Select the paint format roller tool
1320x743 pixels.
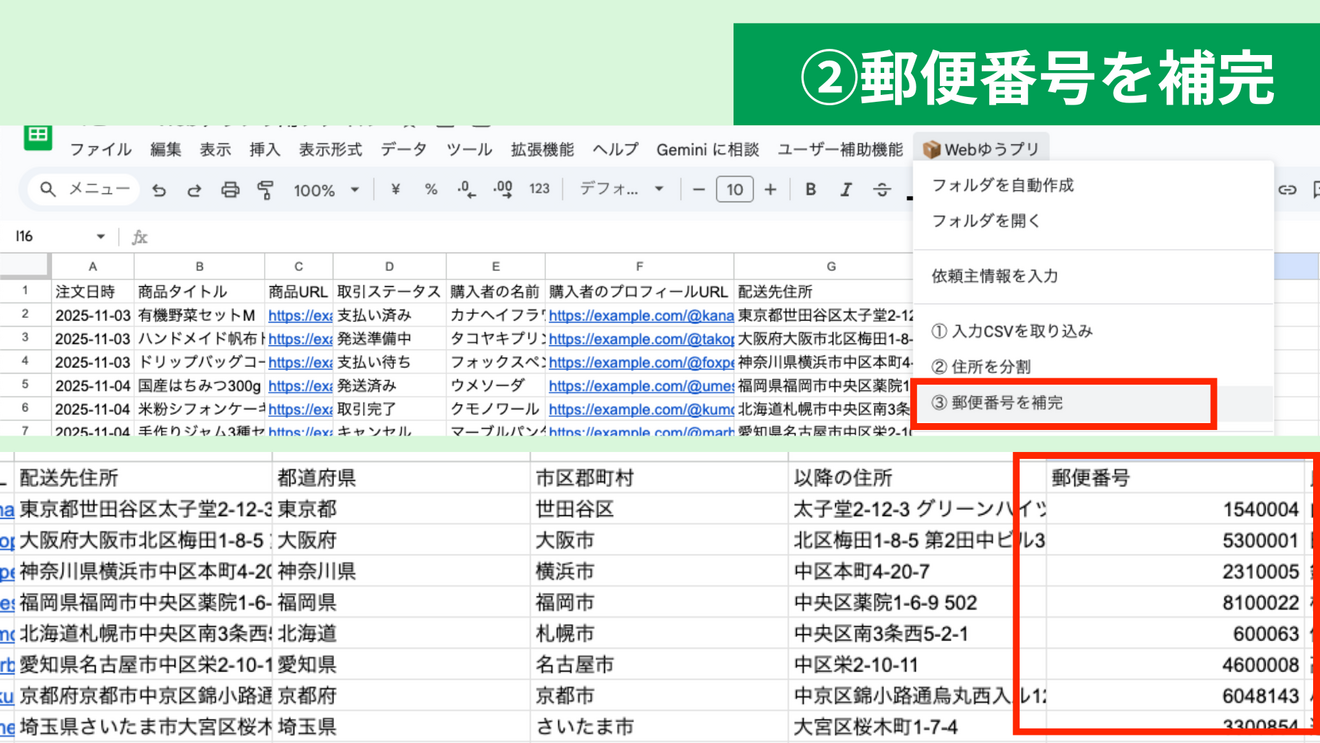[x=265, y=190]
